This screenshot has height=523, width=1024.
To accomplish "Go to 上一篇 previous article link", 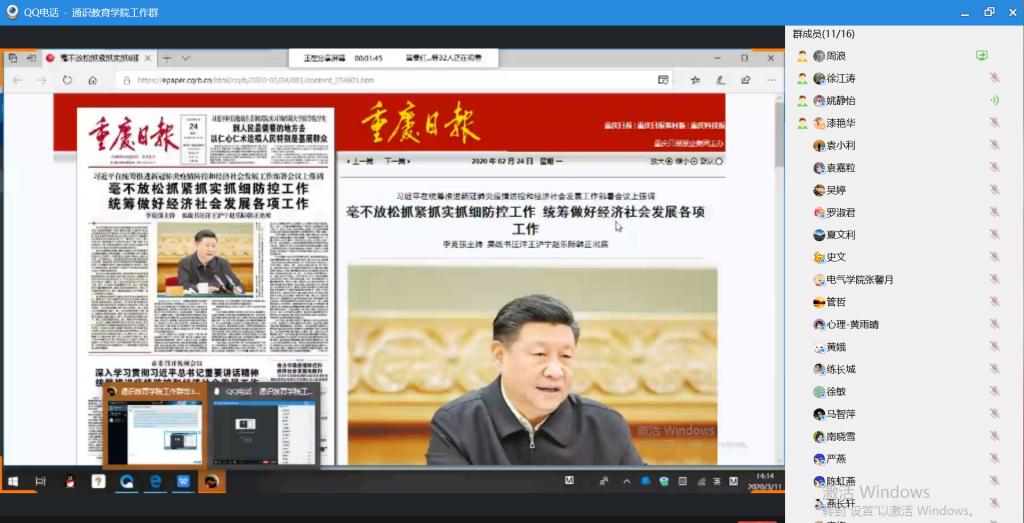I will coord(360,161).
